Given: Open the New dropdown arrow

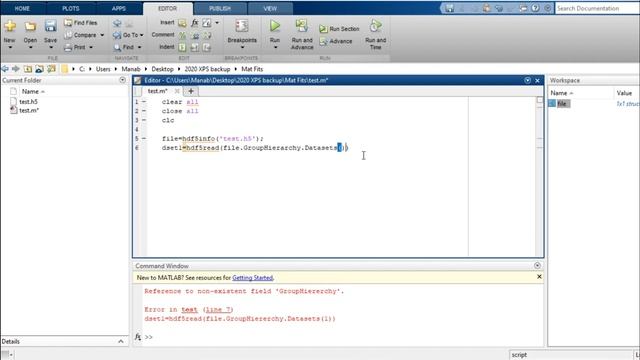Looking at the screenshot, I should click(x=10, y=47).
